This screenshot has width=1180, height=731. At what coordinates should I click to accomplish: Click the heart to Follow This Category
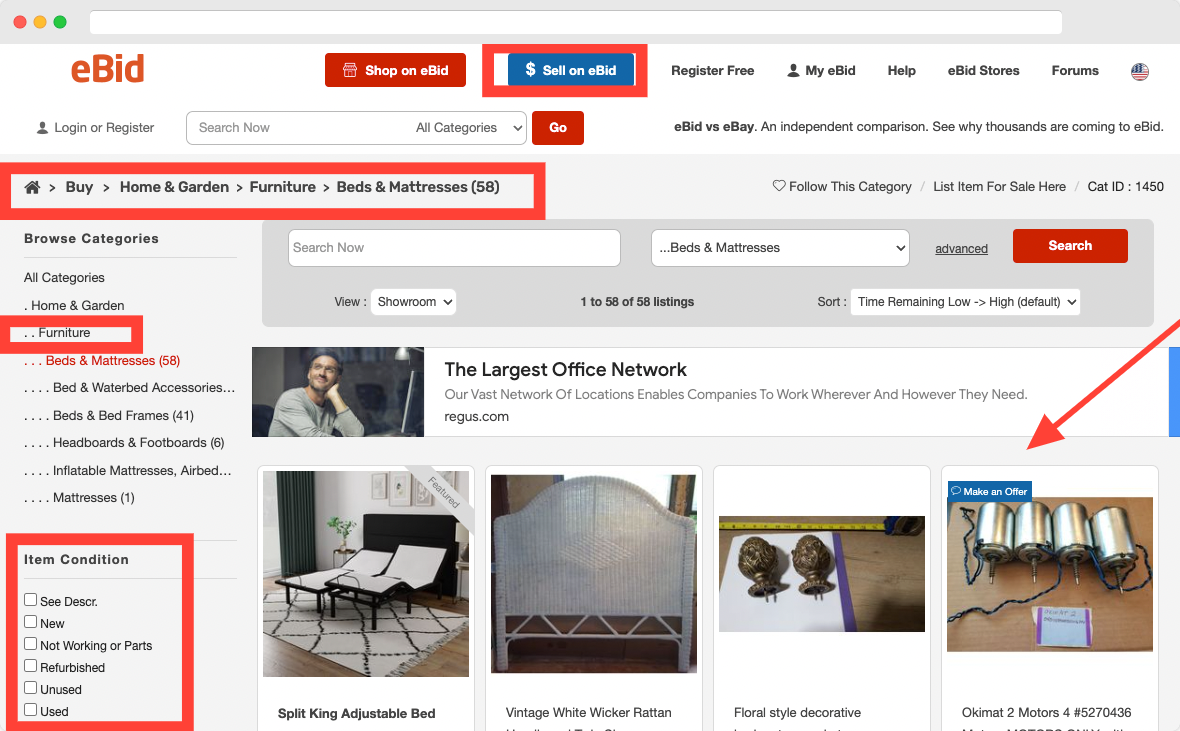(779, 186)
